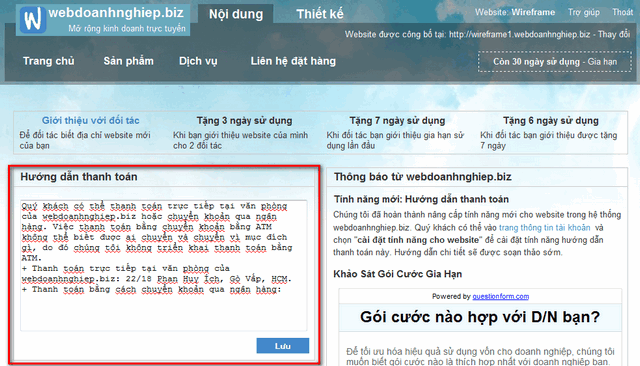The height and width of the screenshot is (366, 640).
Task: Click the Gia hạn renewal box
Action: [x=555, y=62]
